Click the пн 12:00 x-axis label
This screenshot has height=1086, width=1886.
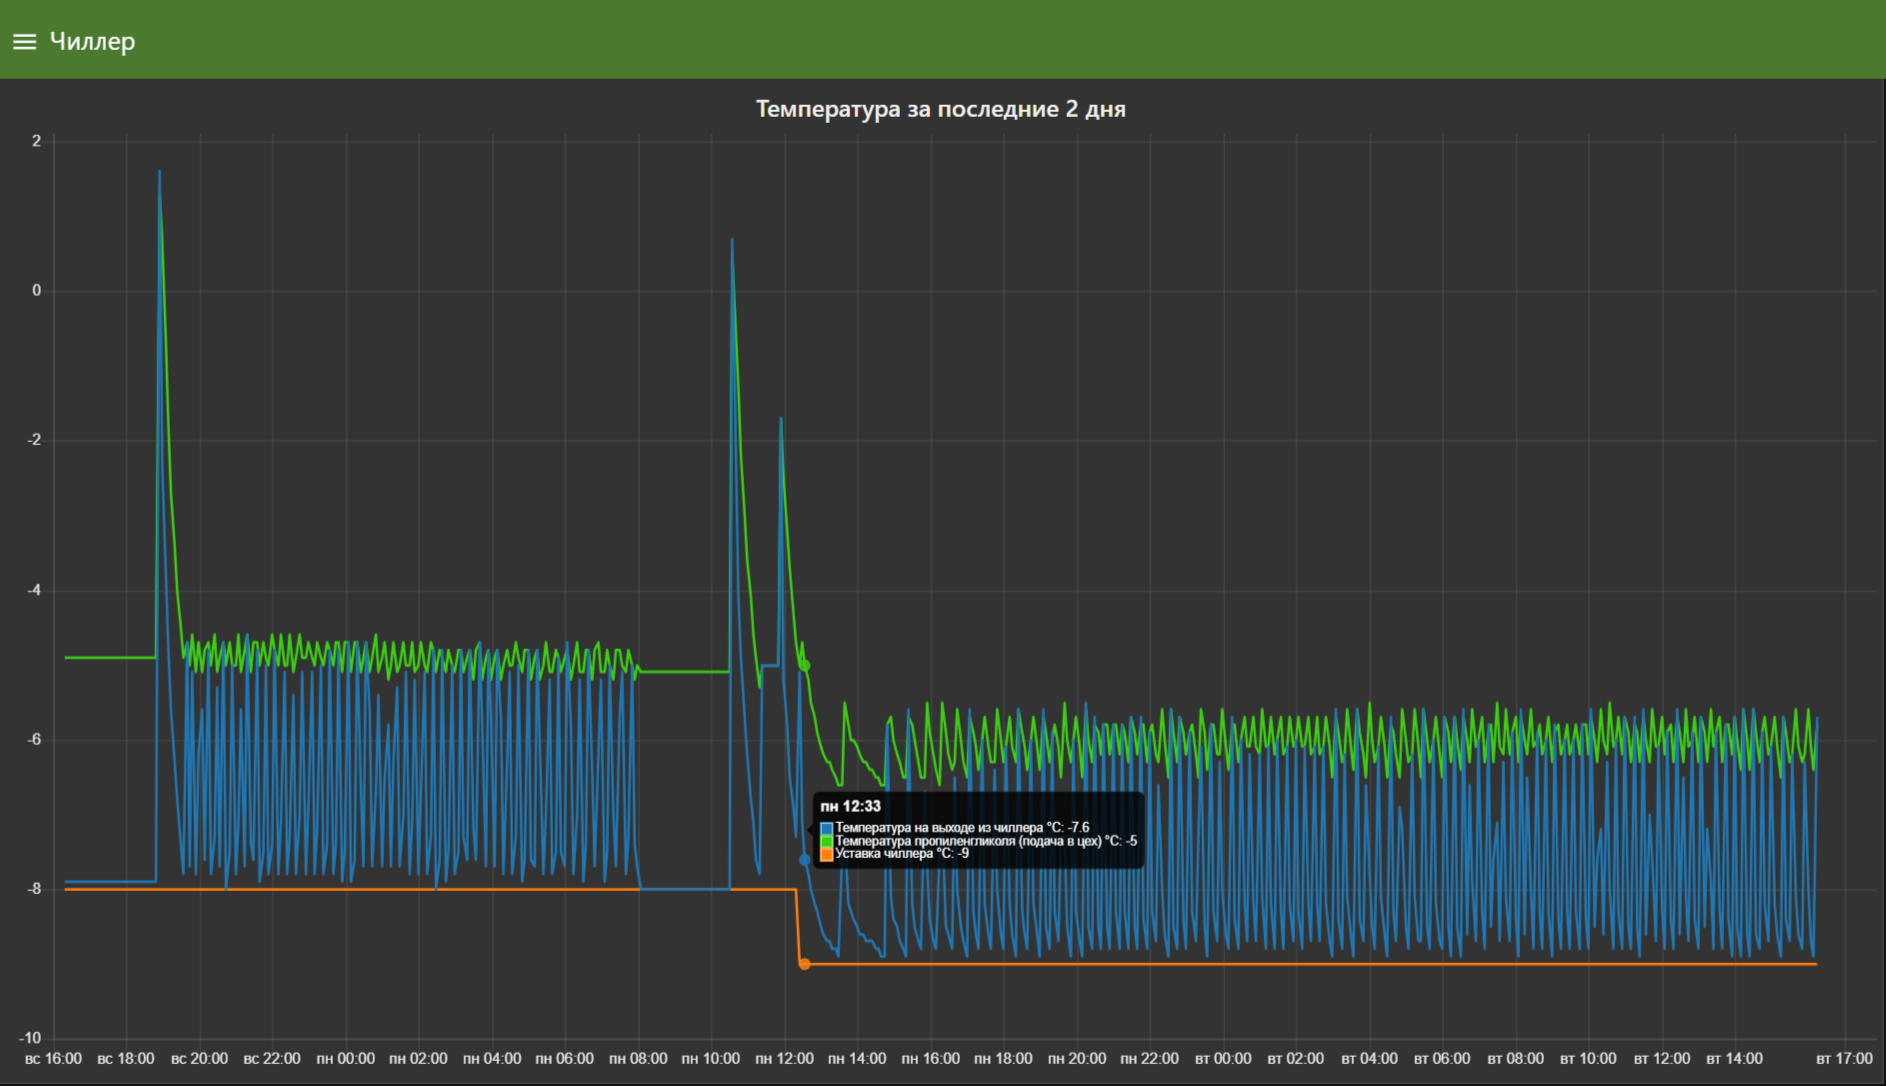784,1059
